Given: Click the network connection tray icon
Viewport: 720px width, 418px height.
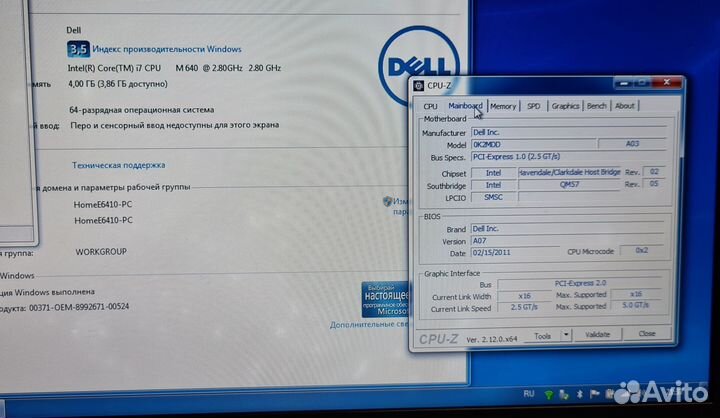Looking at the screenshot, I should (564, 395).
